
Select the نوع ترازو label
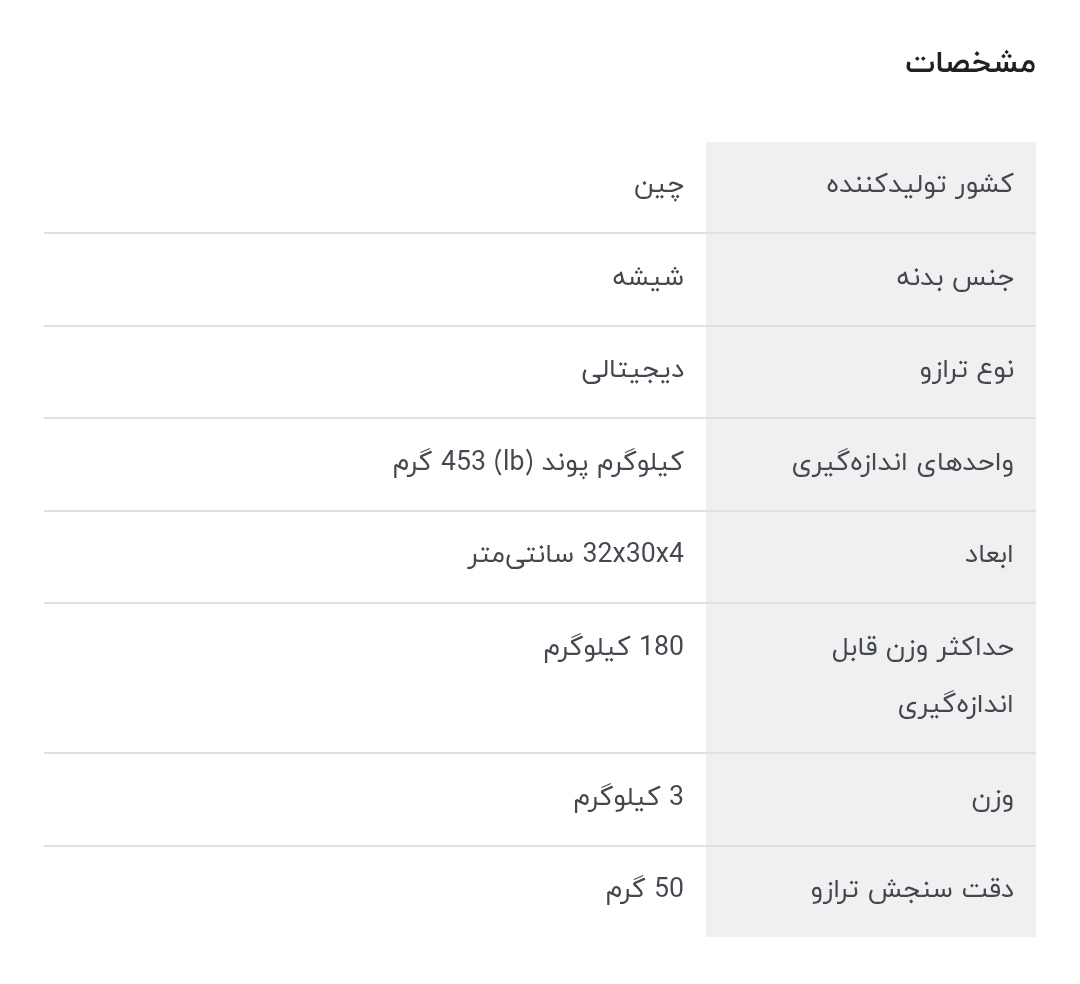click(x=967, y=370)
